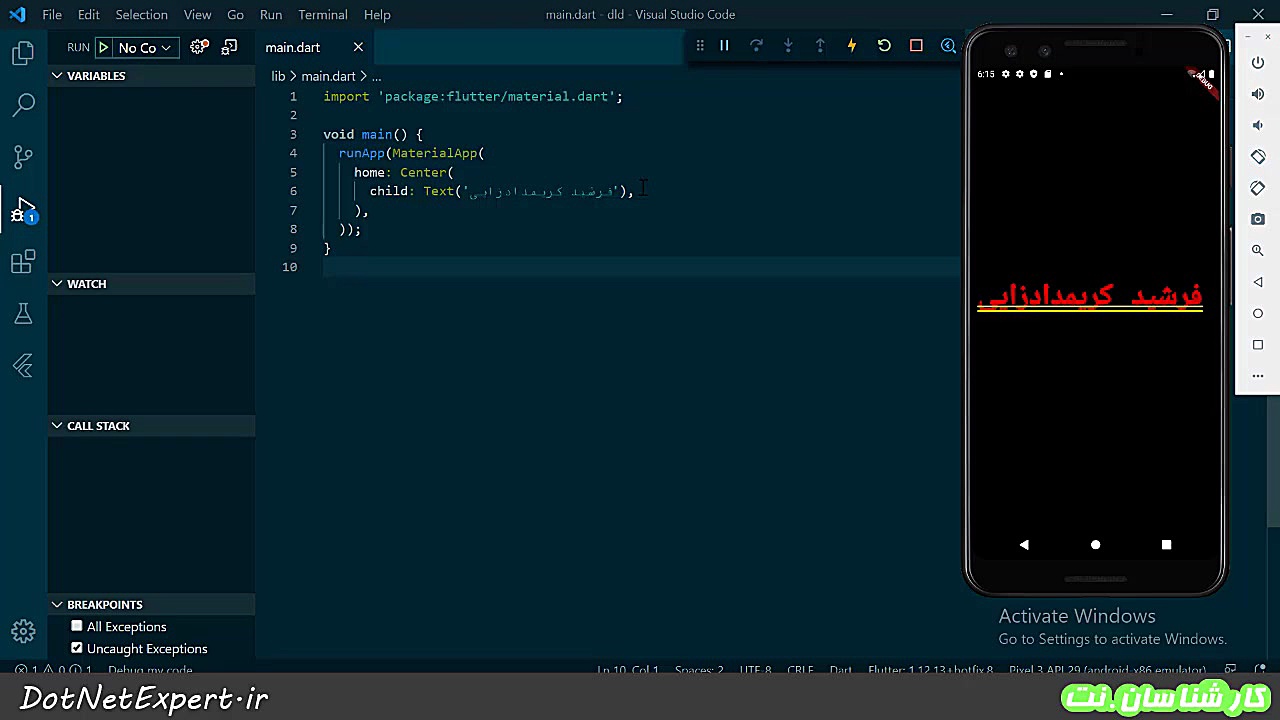The width and height of the screenshot is (1280, 720).
Task: Open the Source Control view
Action: click(23, 157)
